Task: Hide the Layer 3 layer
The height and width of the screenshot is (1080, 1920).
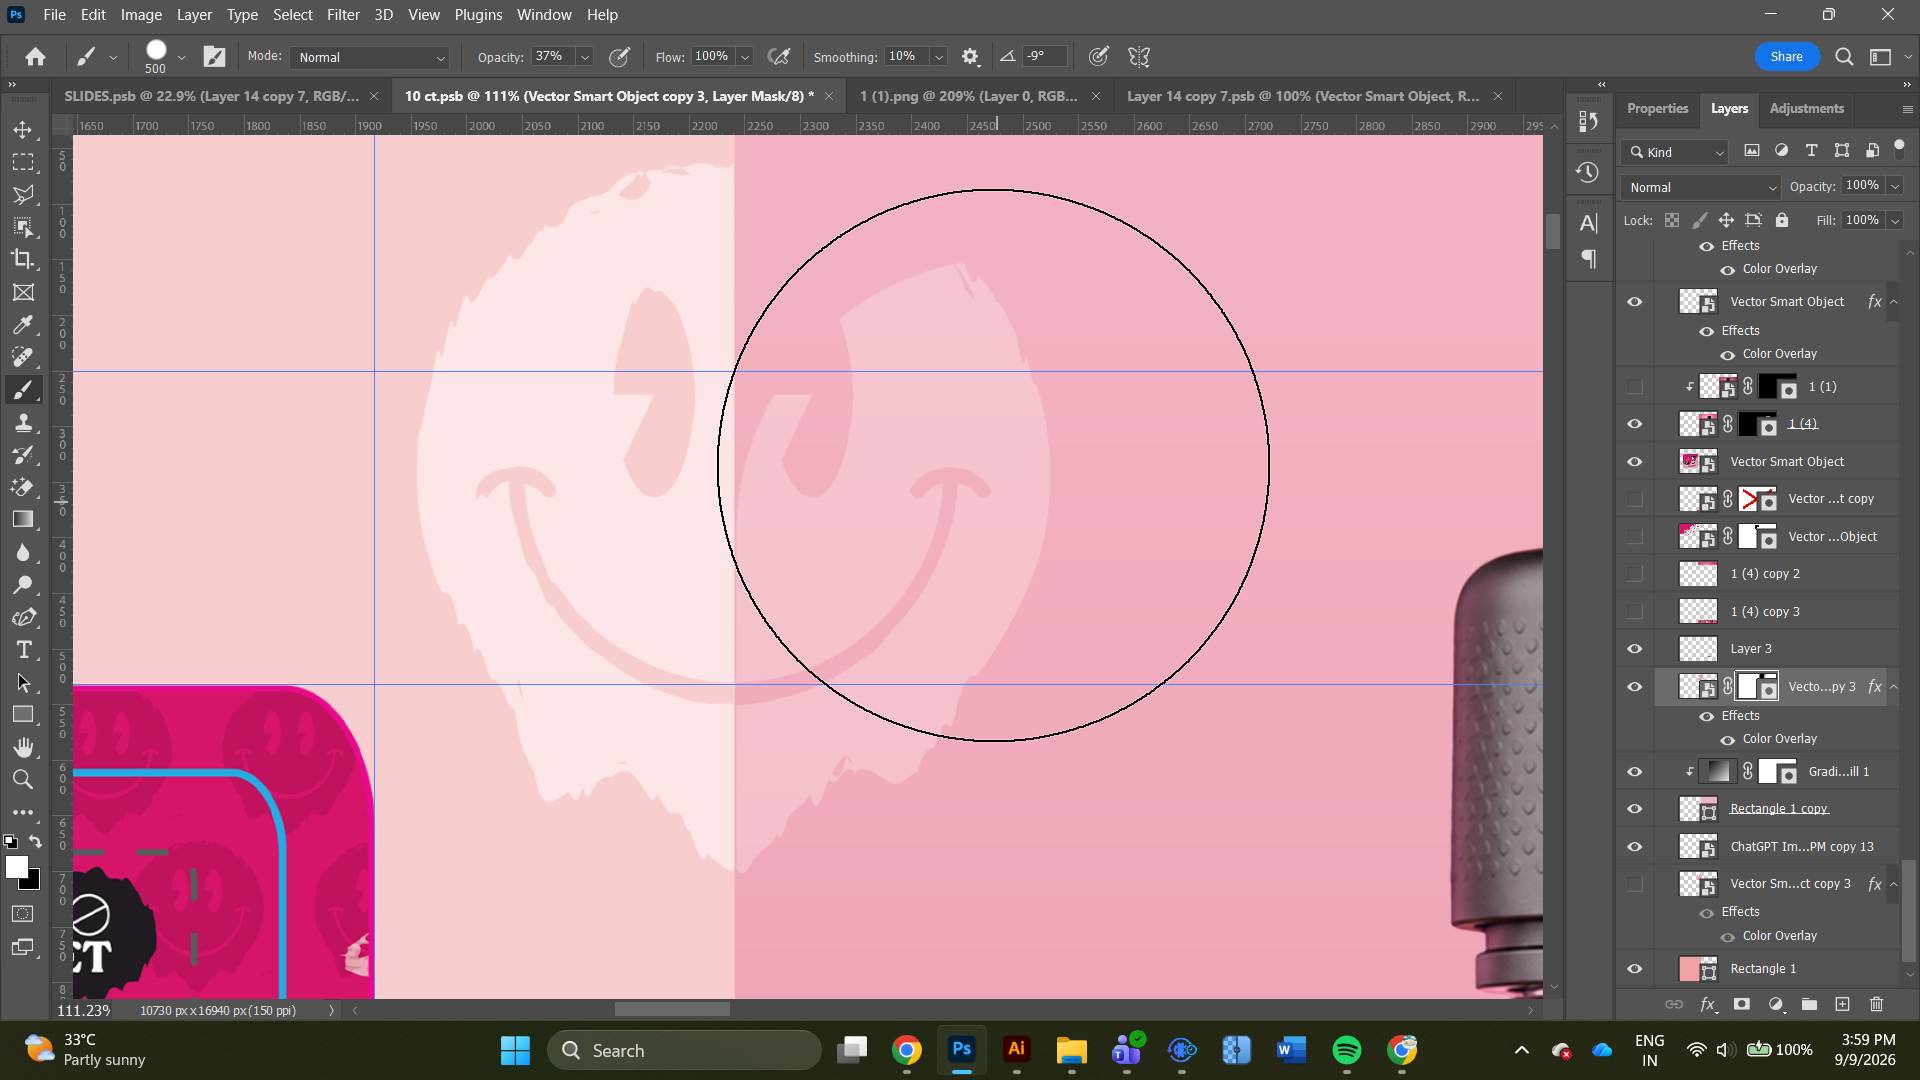Action: point(1635,649)
